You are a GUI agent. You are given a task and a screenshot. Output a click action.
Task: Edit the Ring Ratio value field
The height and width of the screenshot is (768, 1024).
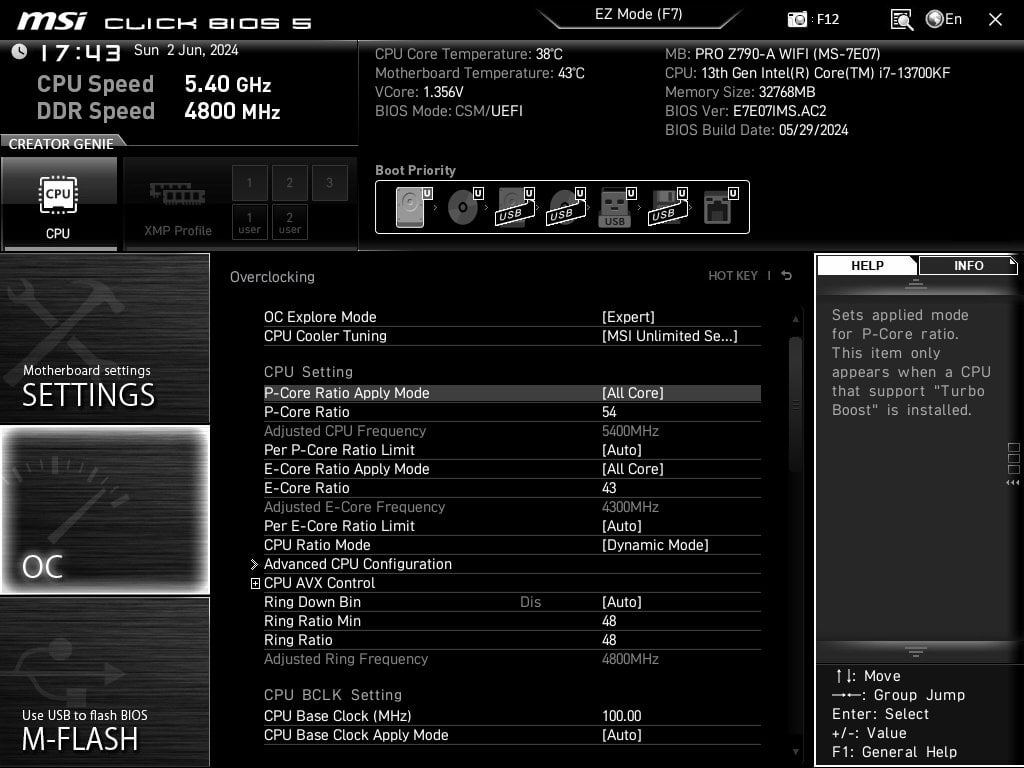[x=609, y=639]
